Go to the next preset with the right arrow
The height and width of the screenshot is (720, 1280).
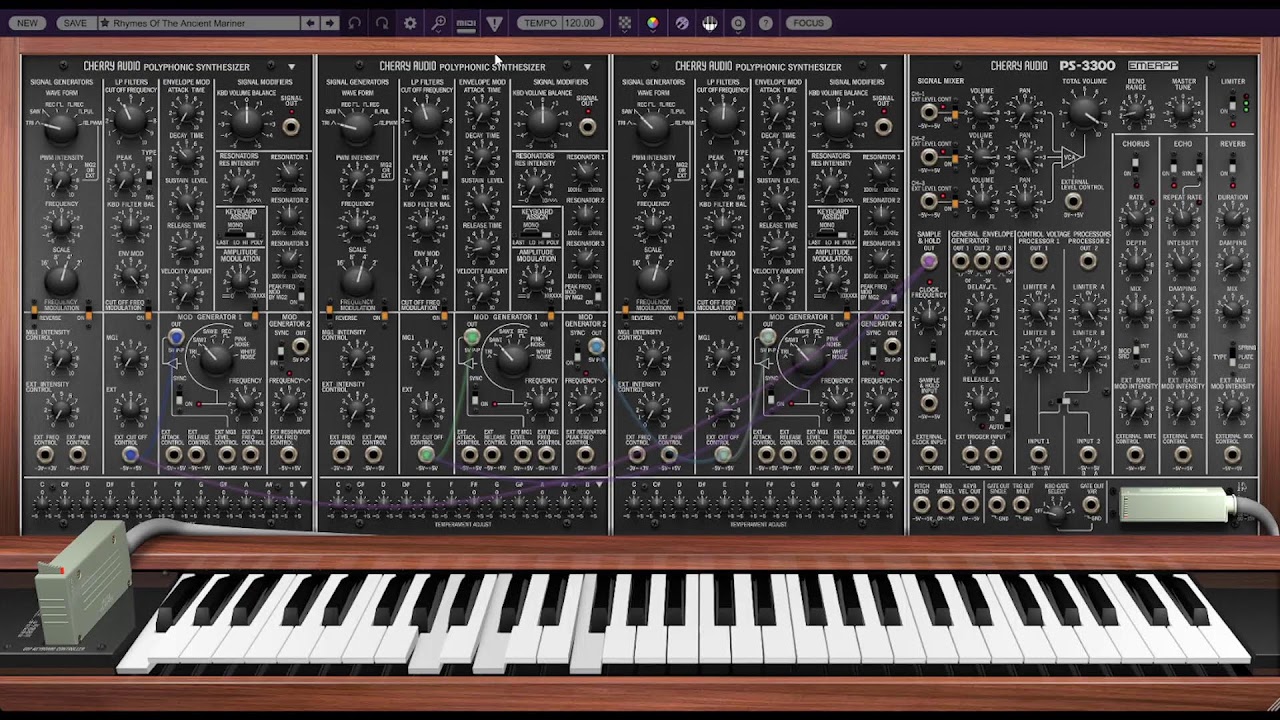330,23
